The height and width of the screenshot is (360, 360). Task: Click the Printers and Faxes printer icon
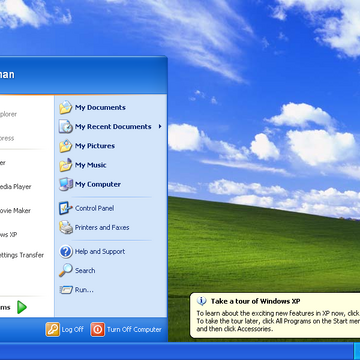tap(66, 228)
